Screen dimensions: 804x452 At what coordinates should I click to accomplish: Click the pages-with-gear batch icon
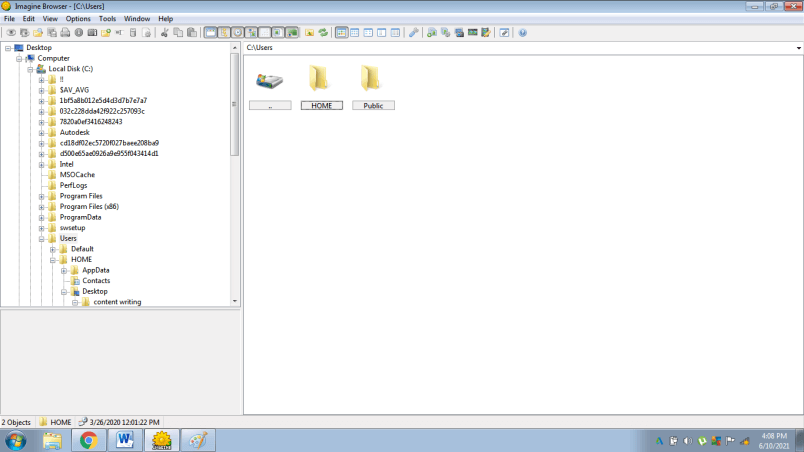[446, 33]
